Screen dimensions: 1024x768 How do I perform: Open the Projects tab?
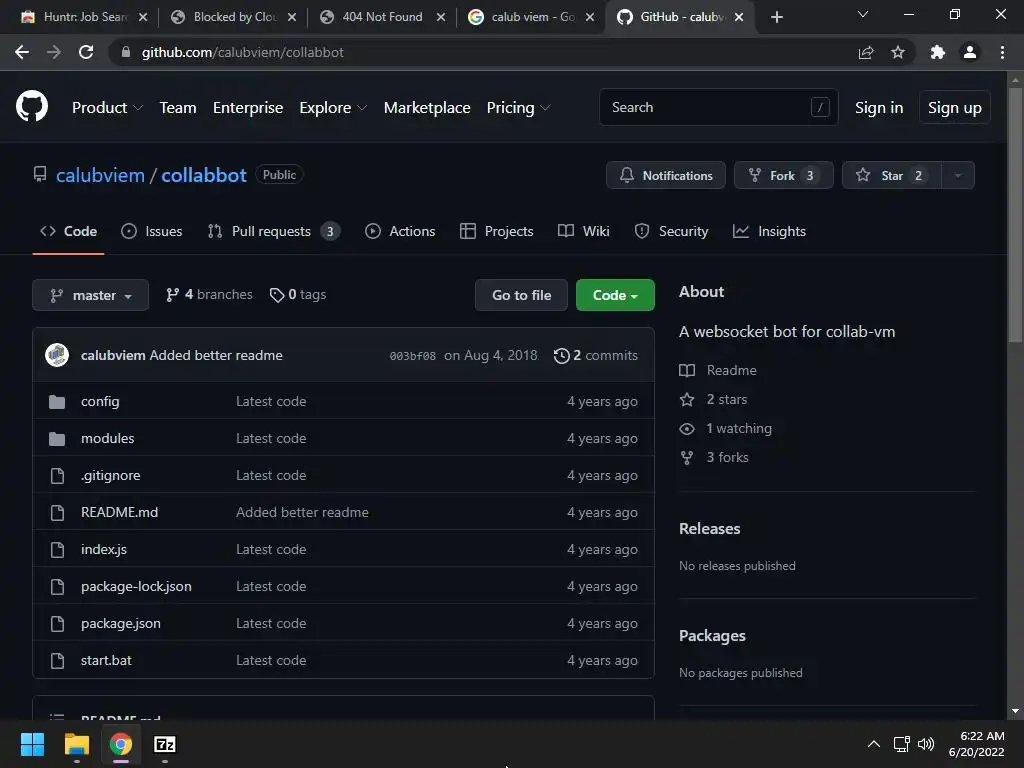(496, 231)
